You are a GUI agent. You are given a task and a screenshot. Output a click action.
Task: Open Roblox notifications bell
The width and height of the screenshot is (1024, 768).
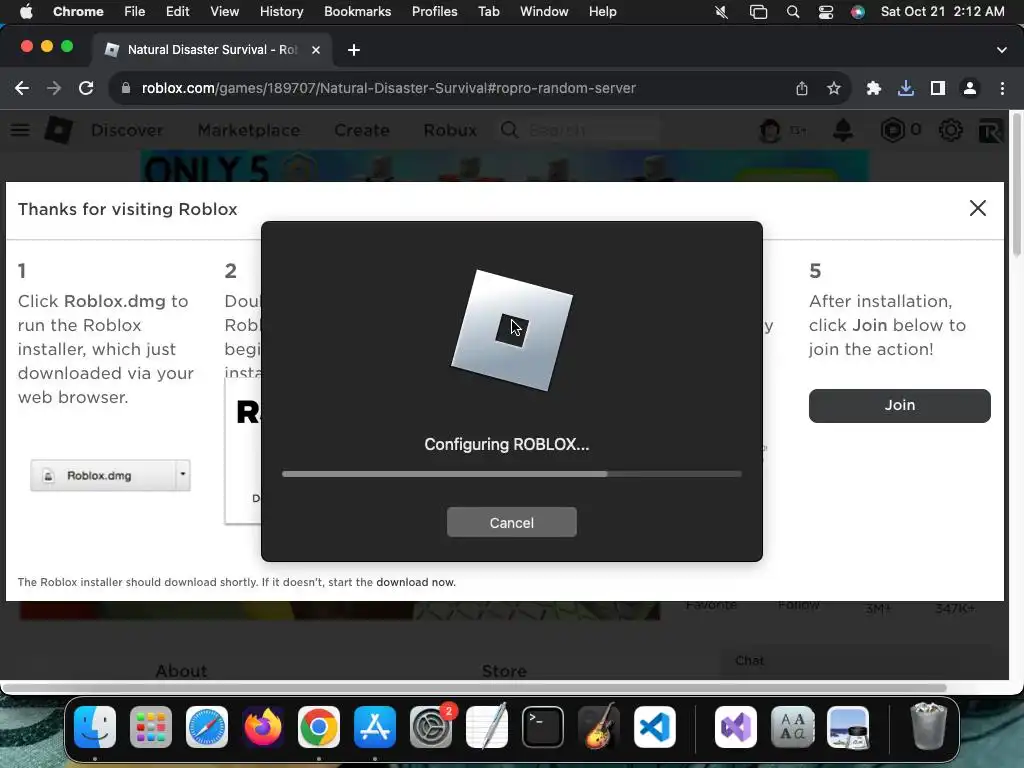[843, 131]
